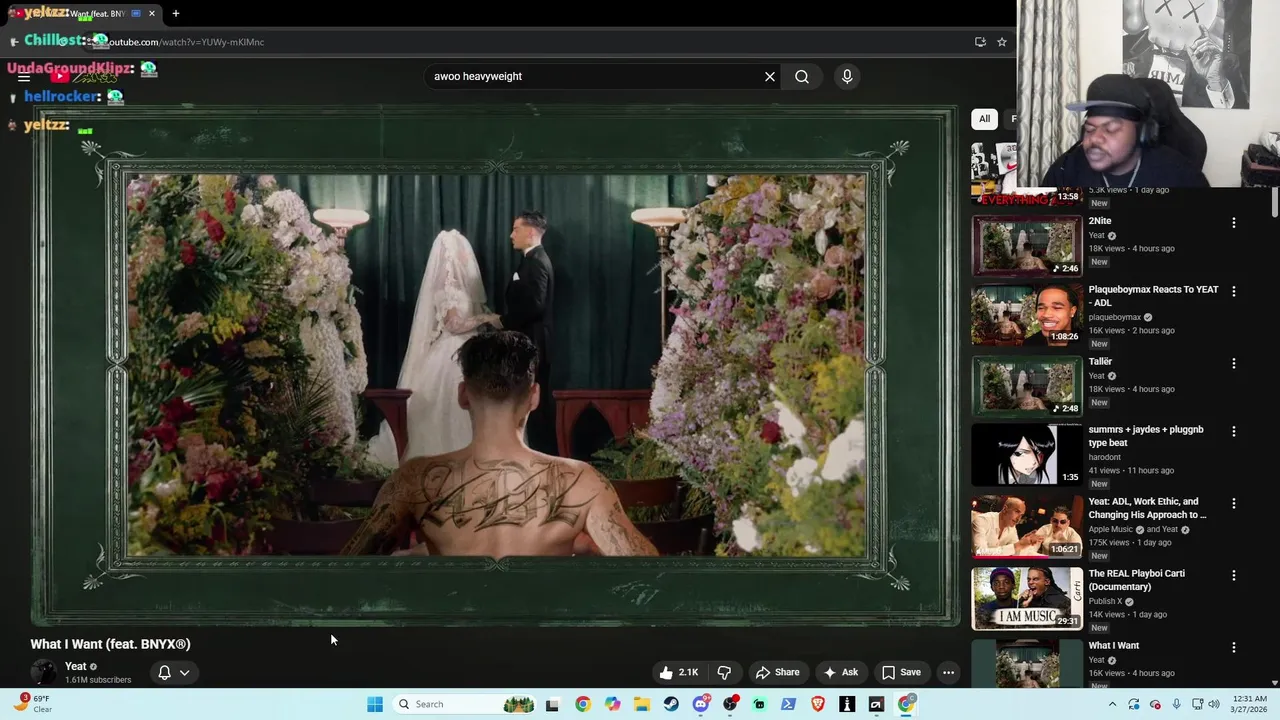Image resolution: width=1280 pixels, height=720 pixels.
Task: Open Plaqueboymax Reacts To YEAT thumbnail
Action: point(1026,315)
